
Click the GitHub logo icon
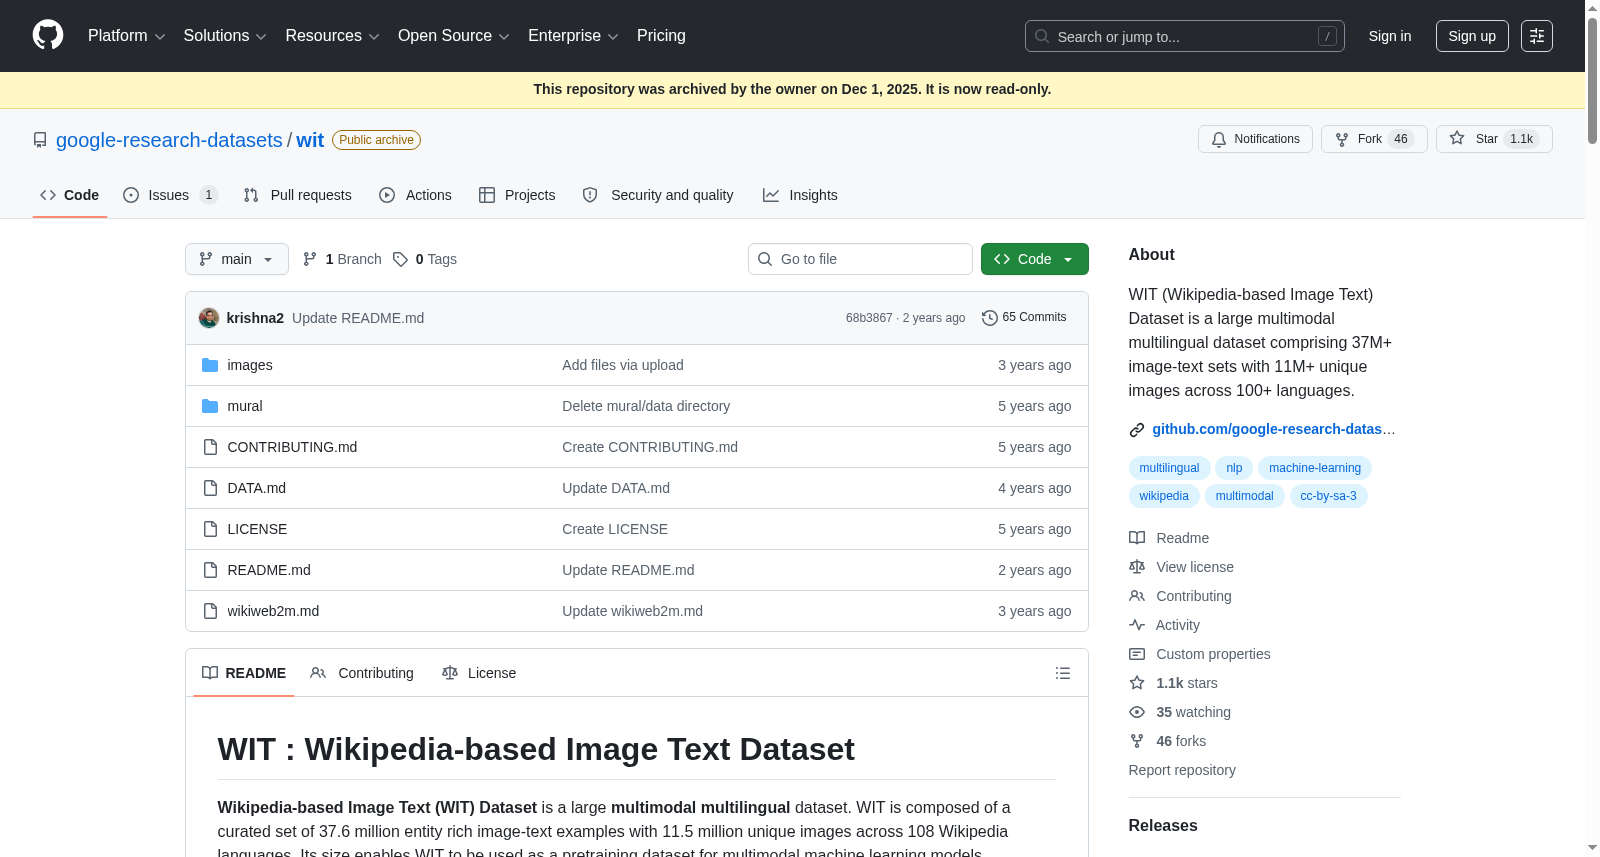tap(48, 36)
